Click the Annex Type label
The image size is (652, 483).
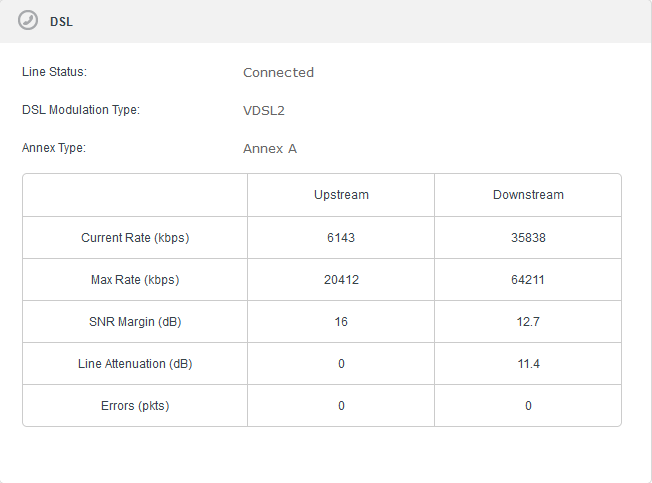point(54,148)
